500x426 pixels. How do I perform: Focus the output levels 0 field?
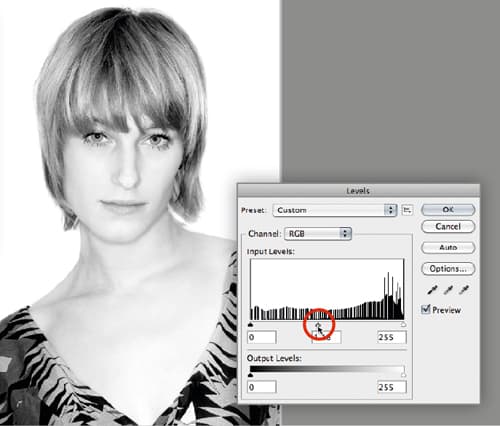[262, 387]
